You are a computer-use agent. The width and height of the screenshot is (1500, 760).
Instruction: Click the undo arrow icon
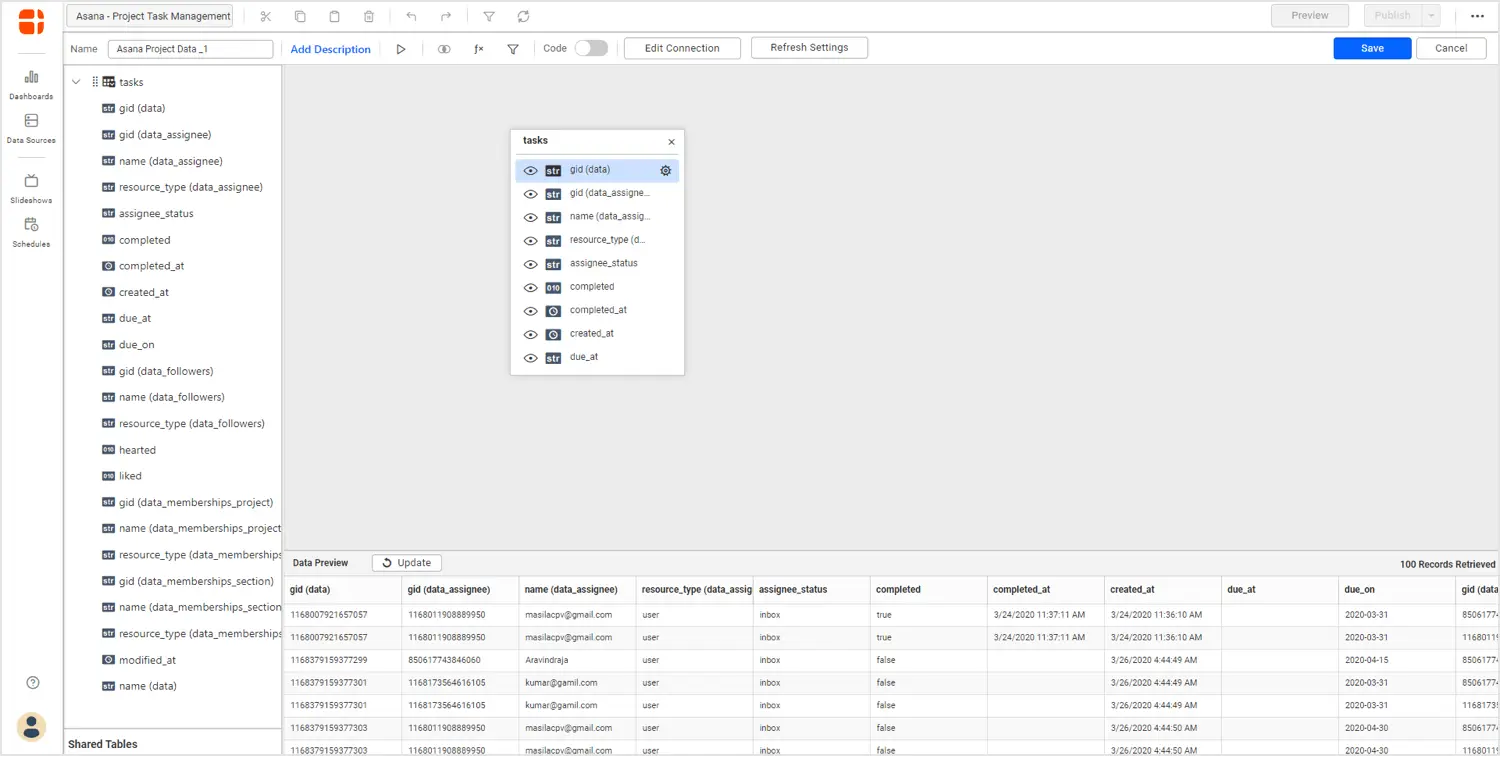411,16
